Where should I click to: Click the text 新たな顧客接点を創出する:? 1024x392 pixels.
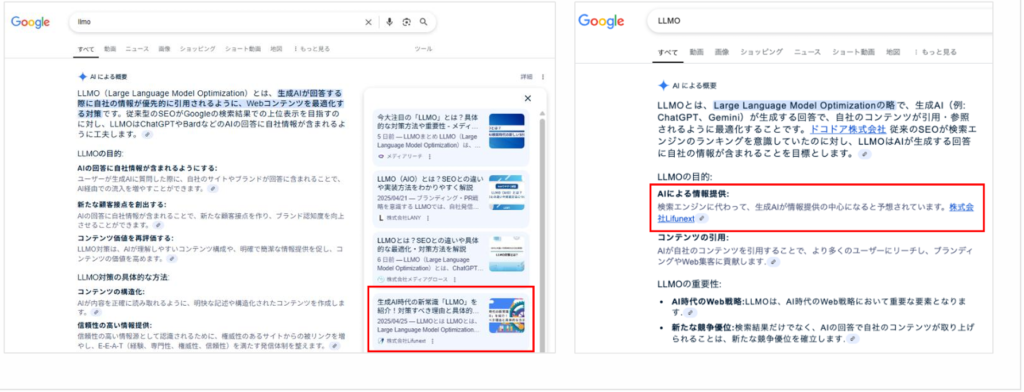(121, 204)
